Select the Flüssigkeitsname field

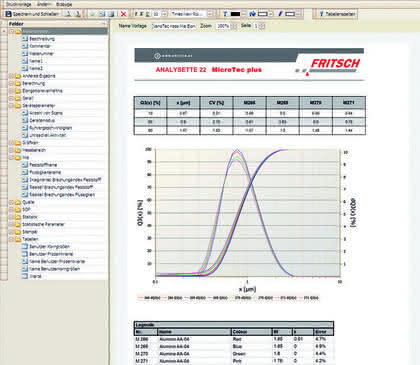click(x=45, y=172)
